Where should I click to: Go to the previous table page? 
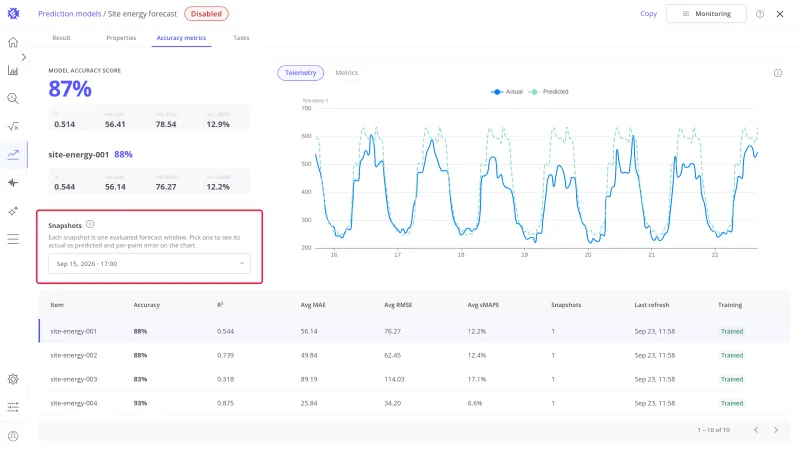coord(756,430)
